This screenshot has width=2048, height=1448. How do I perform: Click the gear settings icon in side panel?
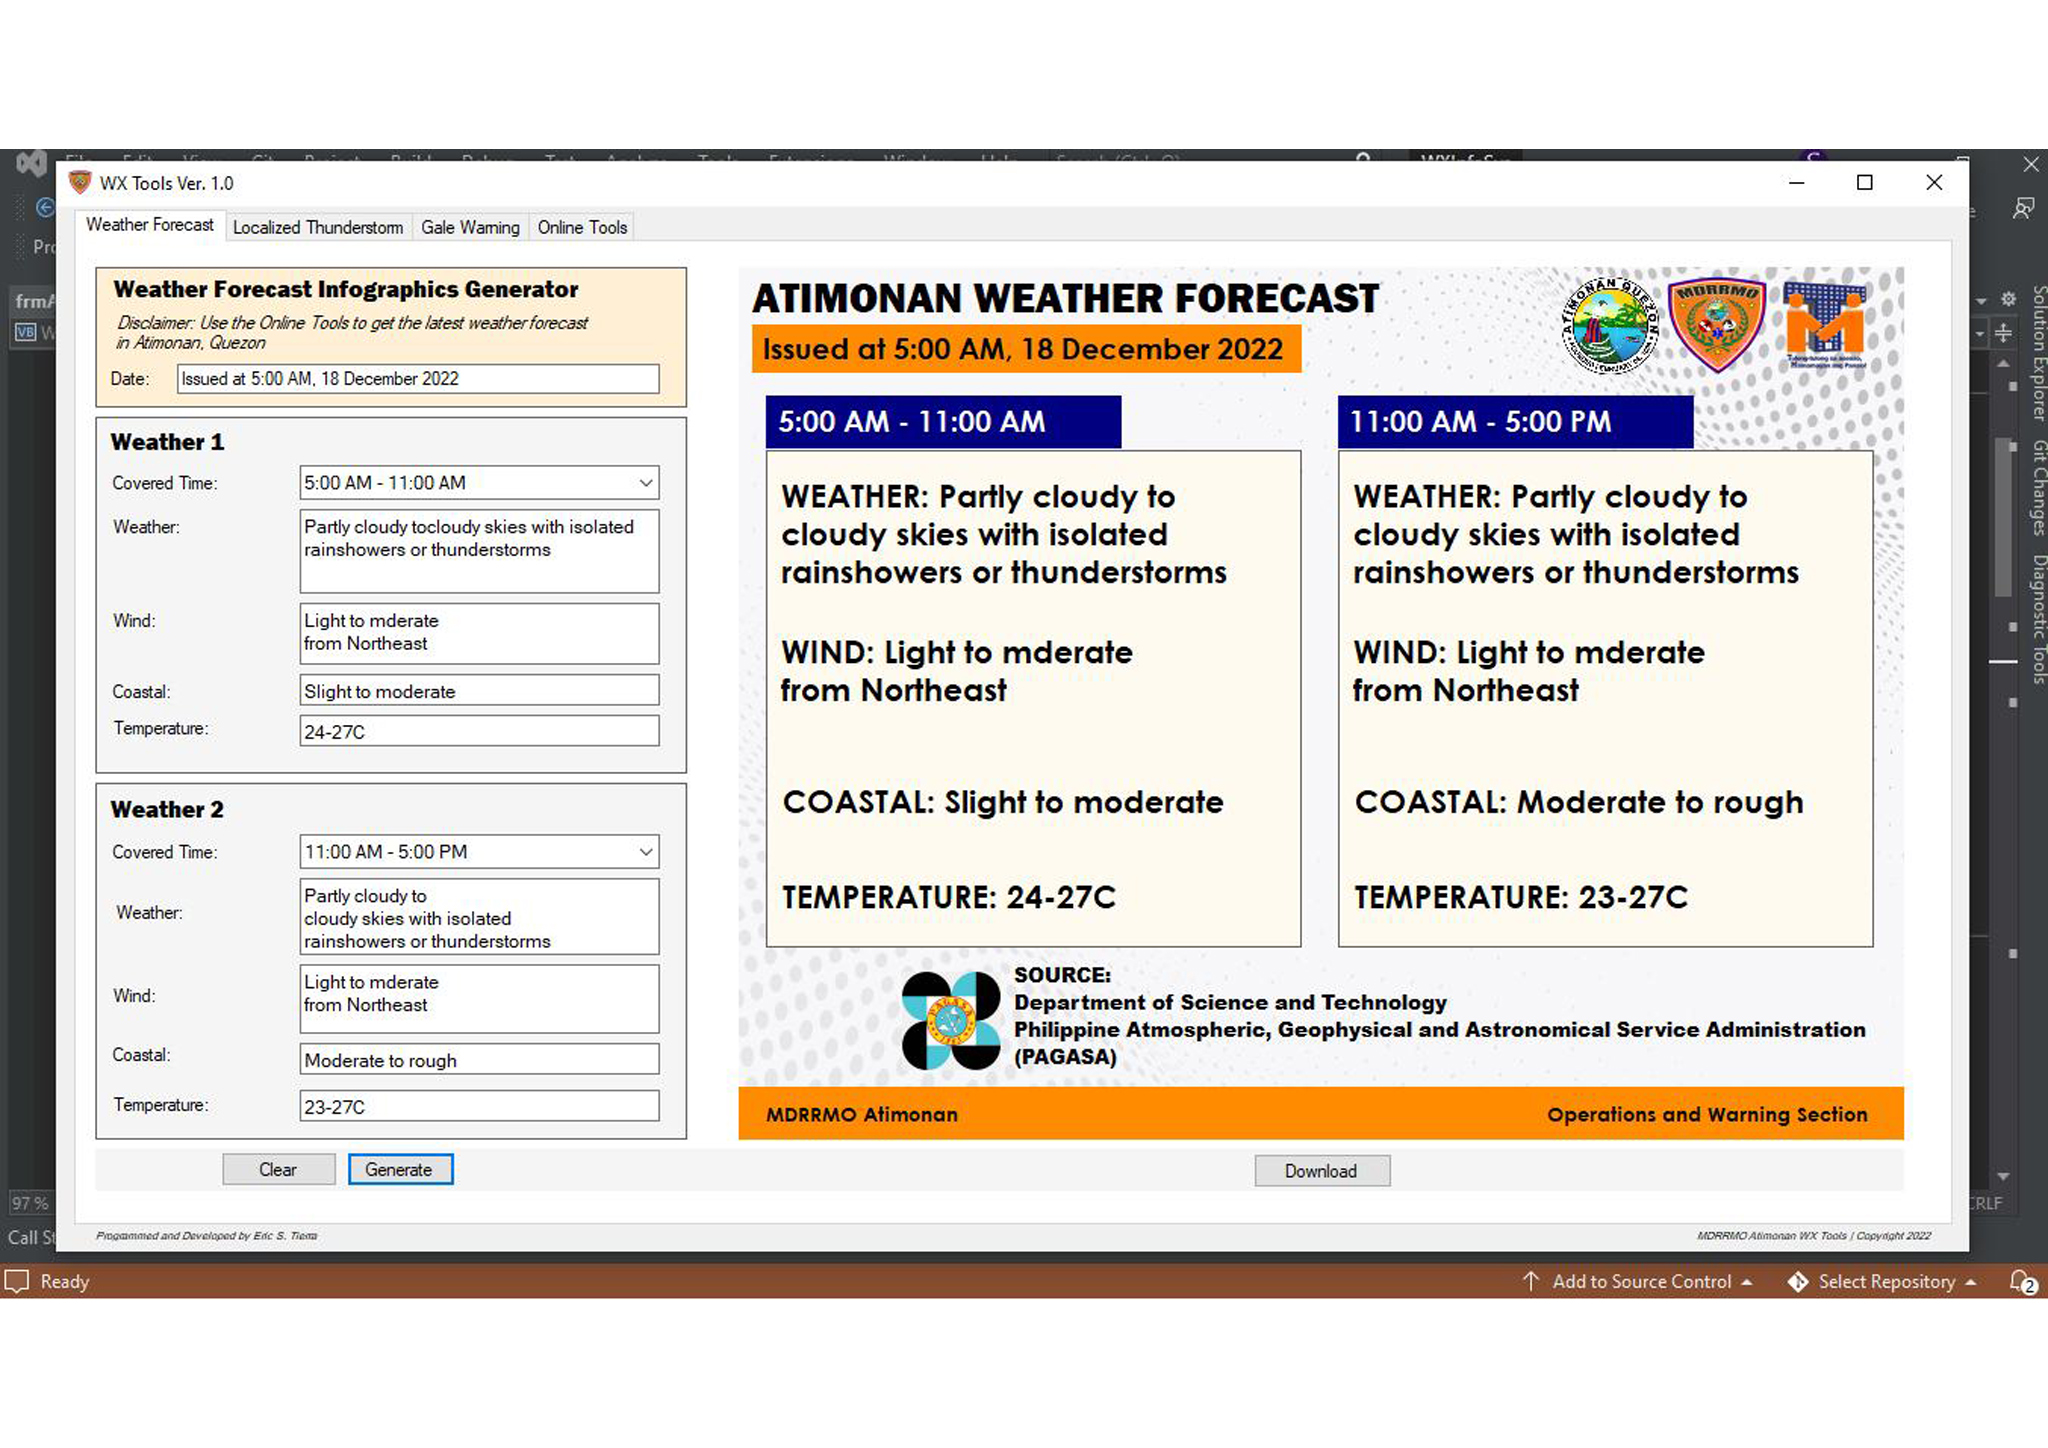point(2008,299)
